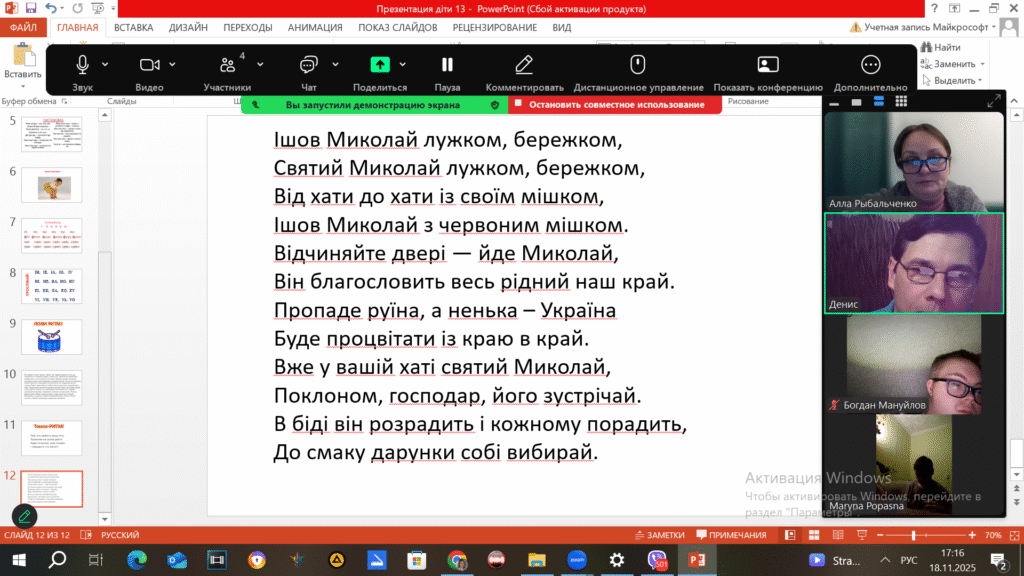Select slide 9 thumbnail in panel
Viewport: 1024px width, 576px height.
click(51, 337)
